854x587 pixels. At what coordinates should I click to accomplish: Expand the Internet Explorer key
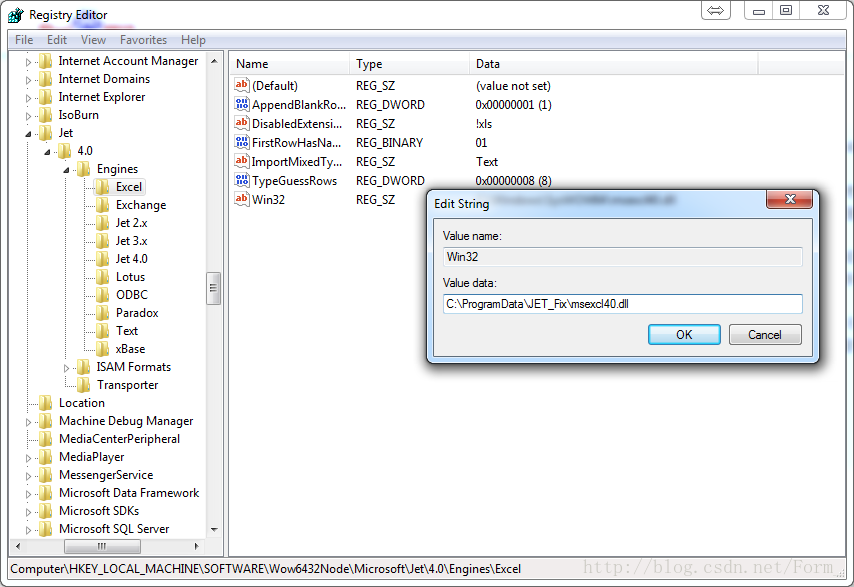(28, 98)
